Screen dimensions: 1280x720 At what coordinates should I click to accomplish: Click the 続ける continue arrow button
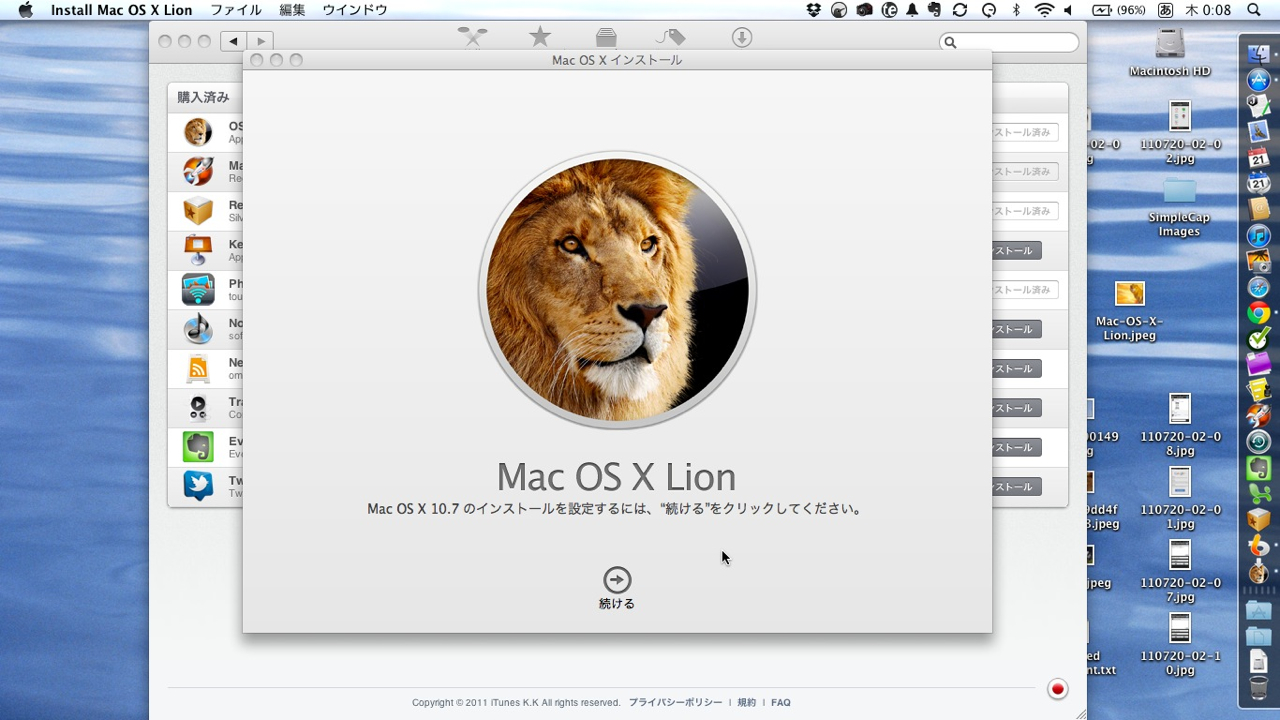(x=617, y=580)
